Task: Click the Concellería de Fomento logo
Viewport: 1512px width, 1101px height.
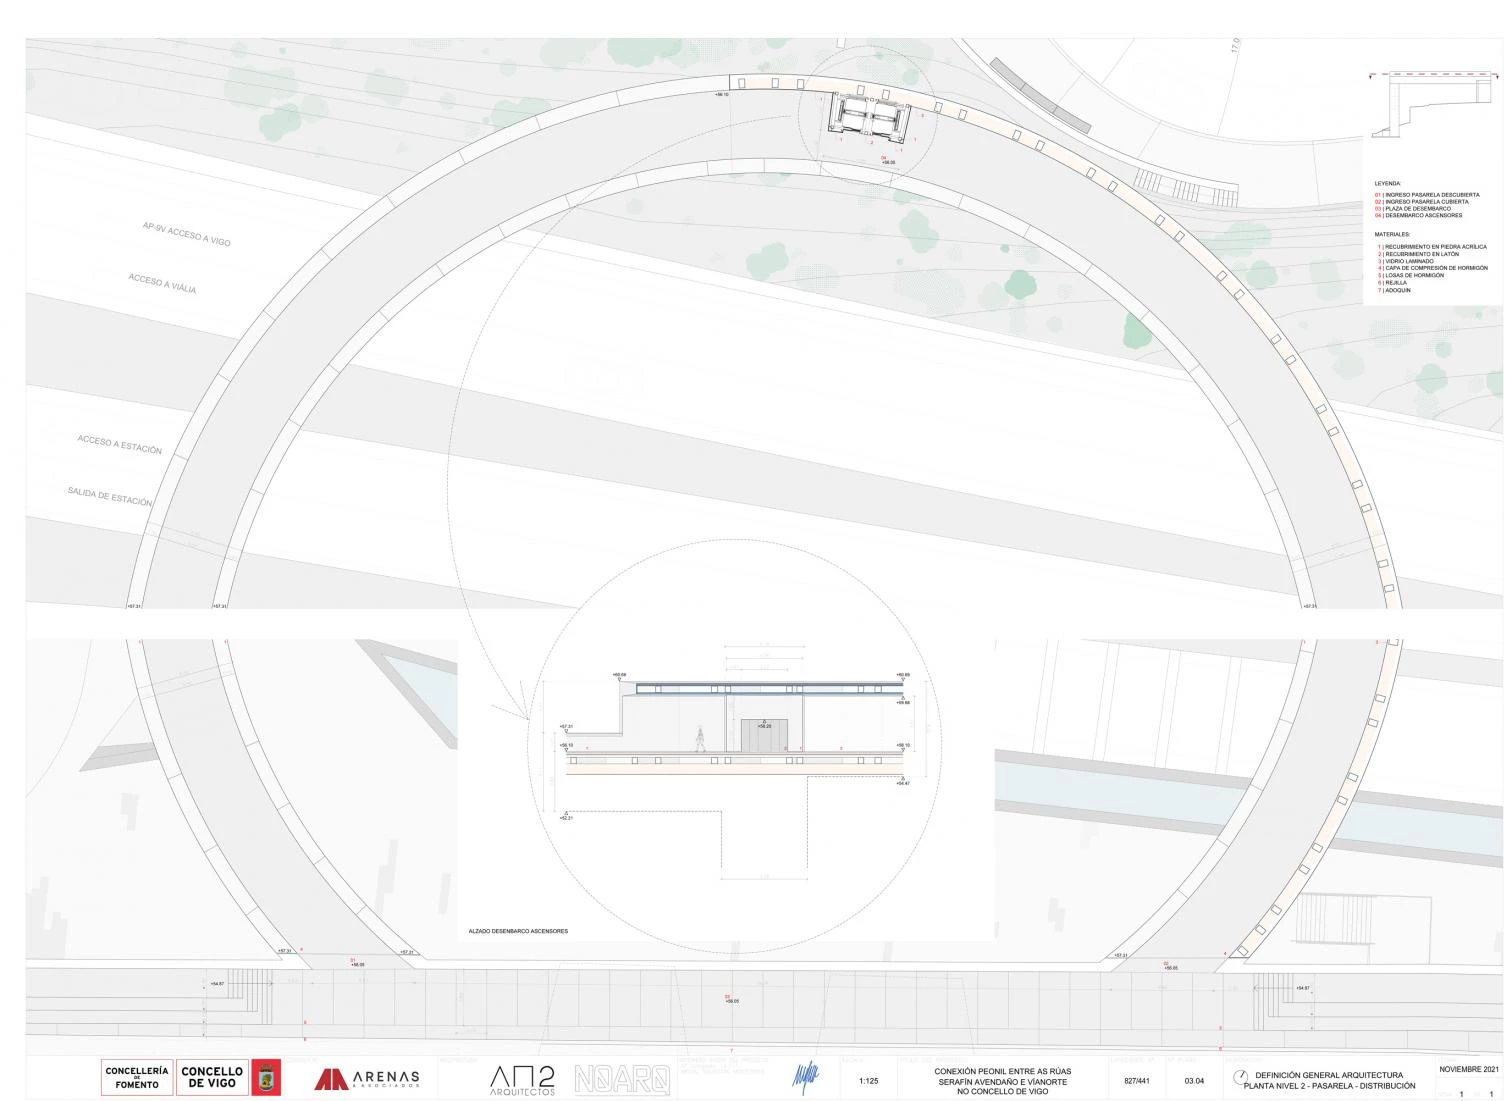Action: (x=137, y=1078)
